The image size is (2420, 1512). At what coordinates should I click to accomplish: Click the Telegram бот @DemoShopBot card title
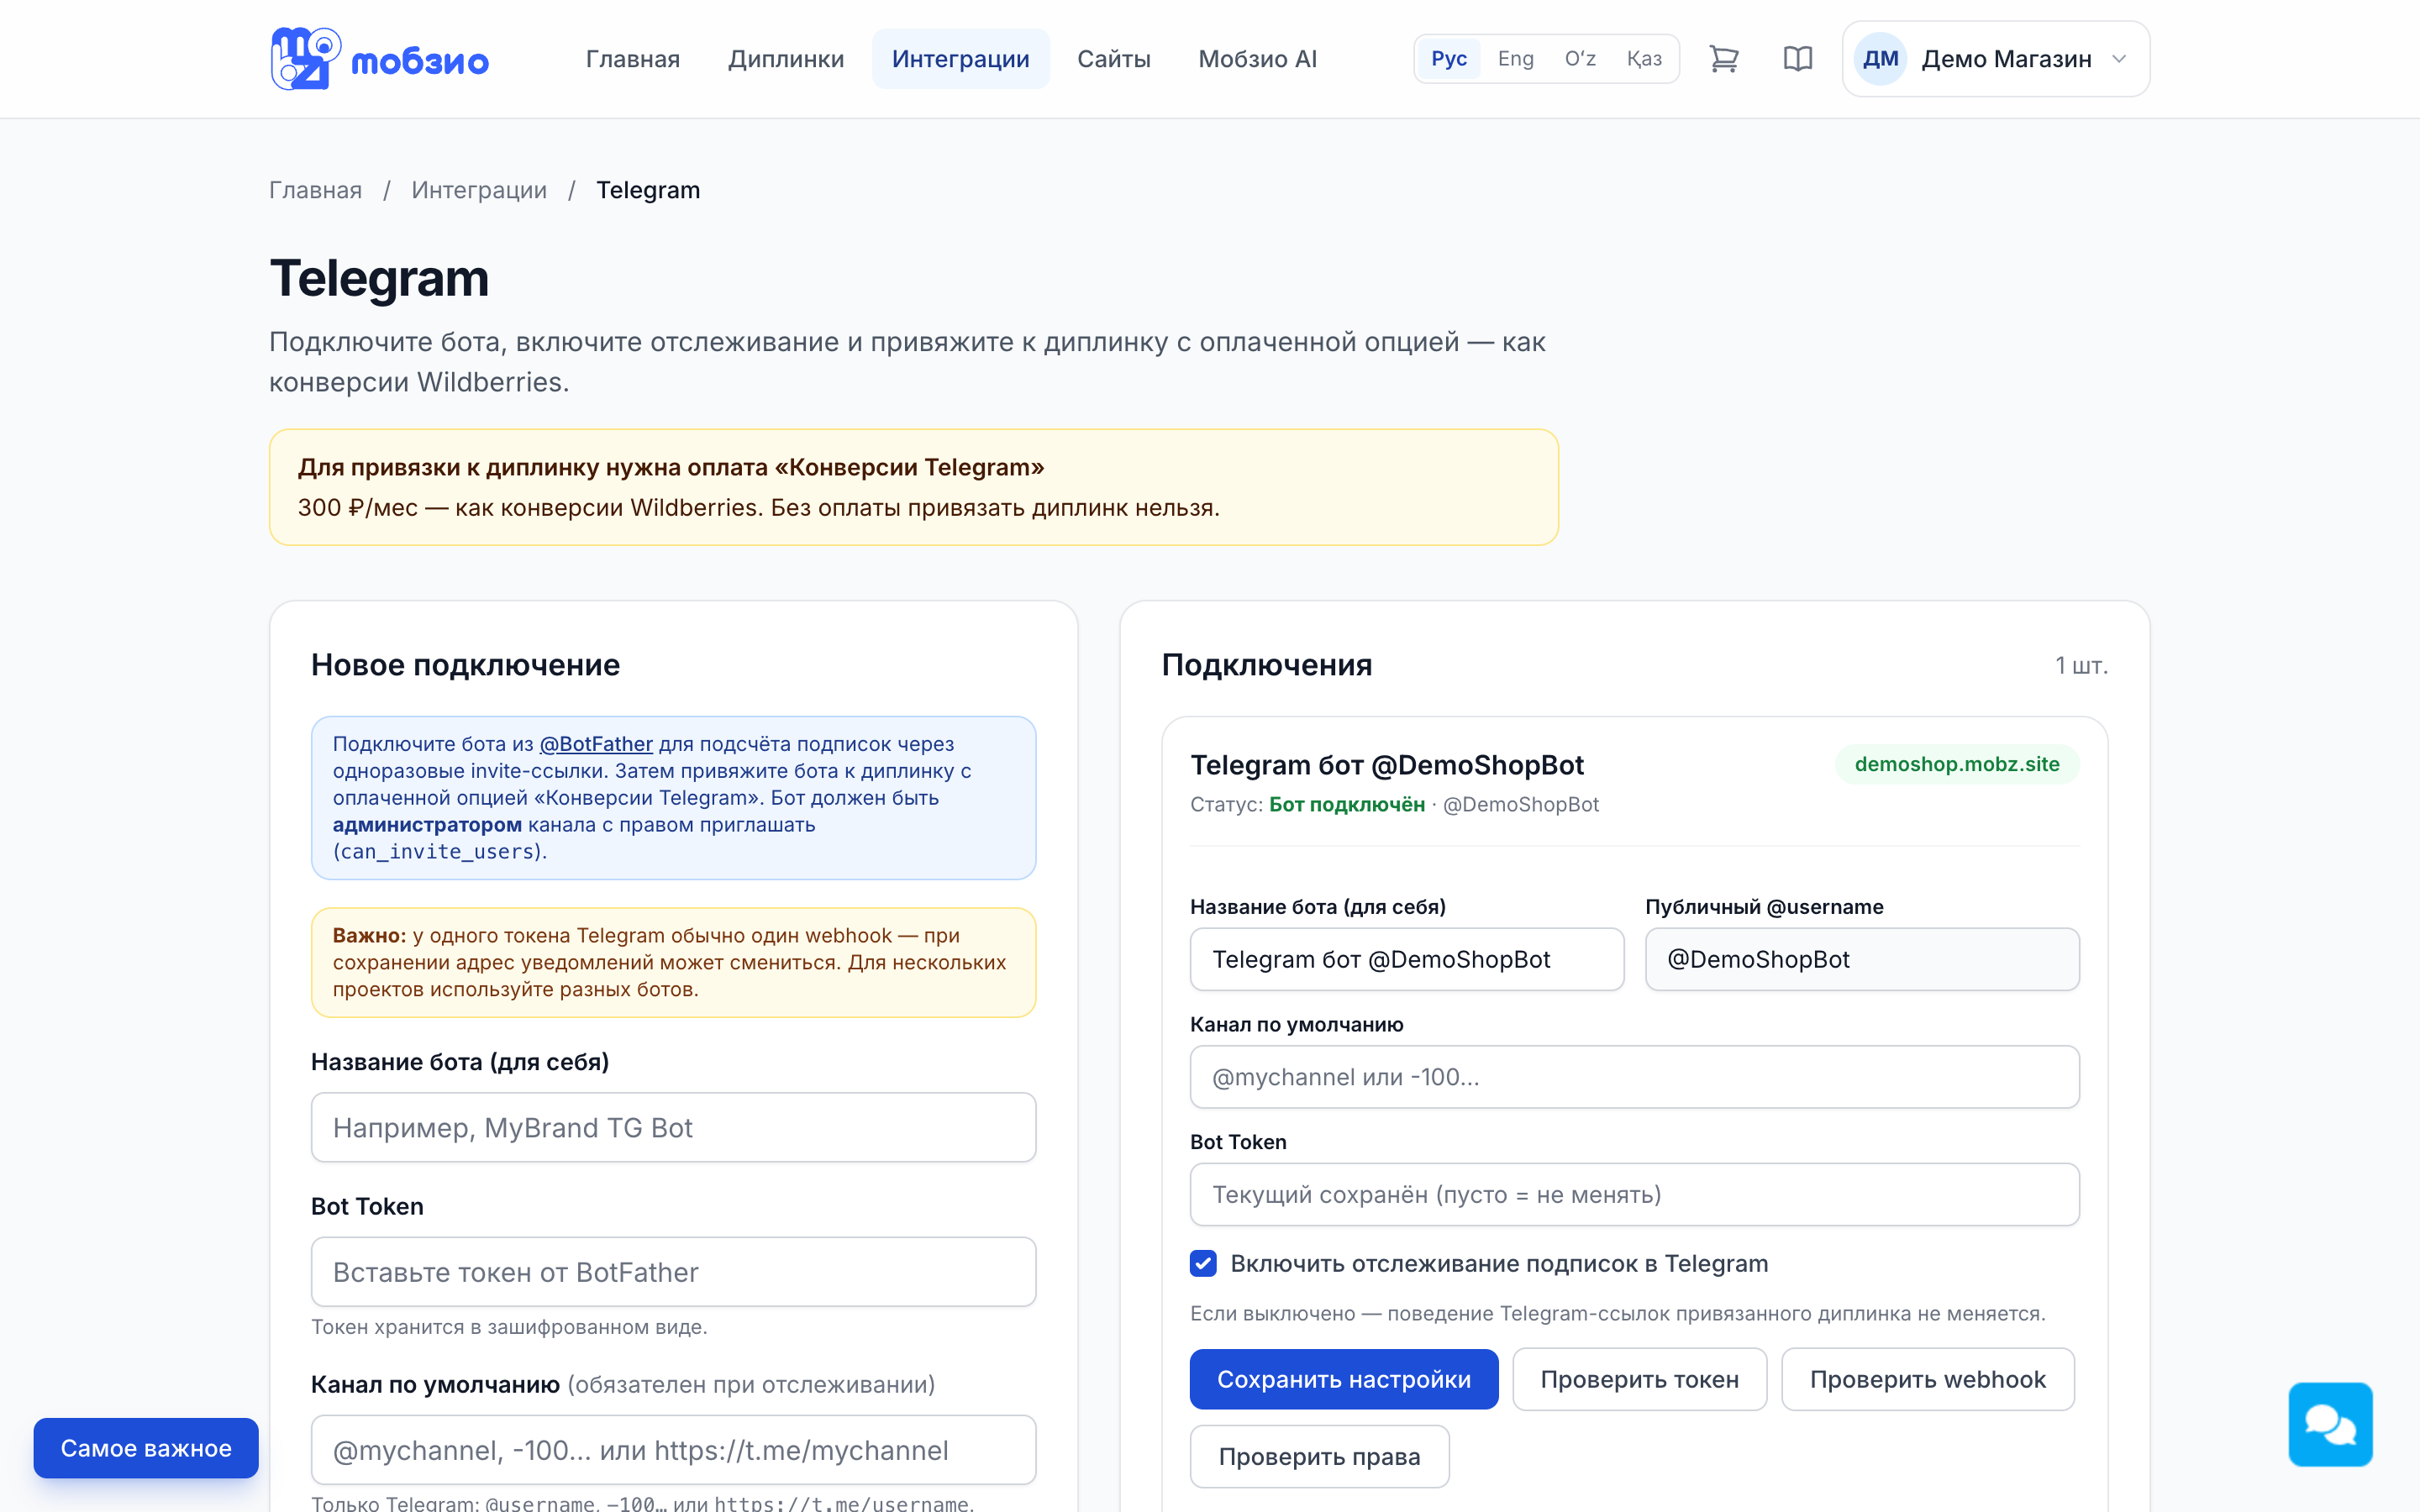click(x=1387, y=765)
